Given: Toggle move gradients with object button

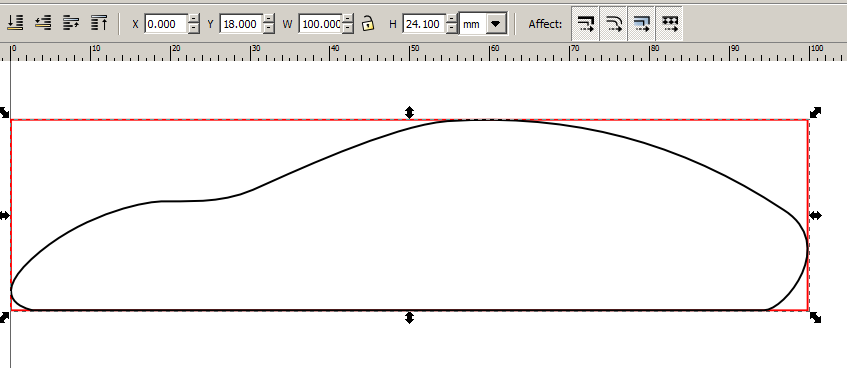Looking at the screenshot, I should click(642, 23).
